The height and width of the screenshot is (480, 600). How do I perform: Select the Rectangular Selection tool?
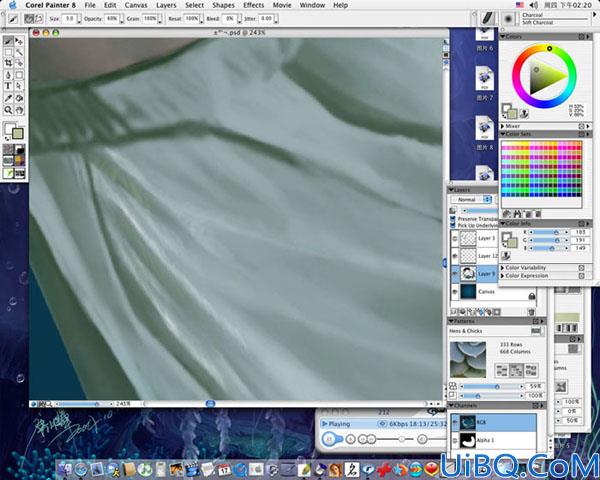coord(8,52)
